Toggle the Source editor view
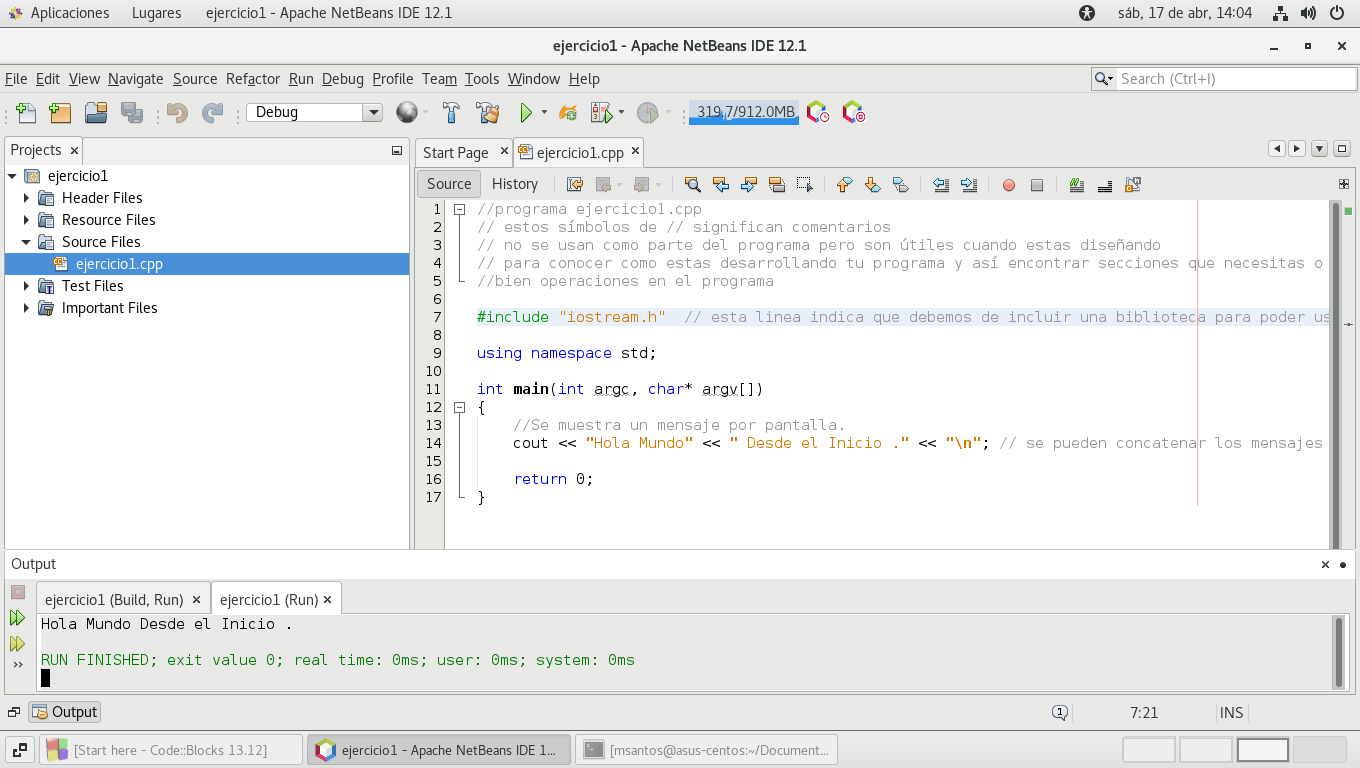1360x768 pixels. point(449,184)
